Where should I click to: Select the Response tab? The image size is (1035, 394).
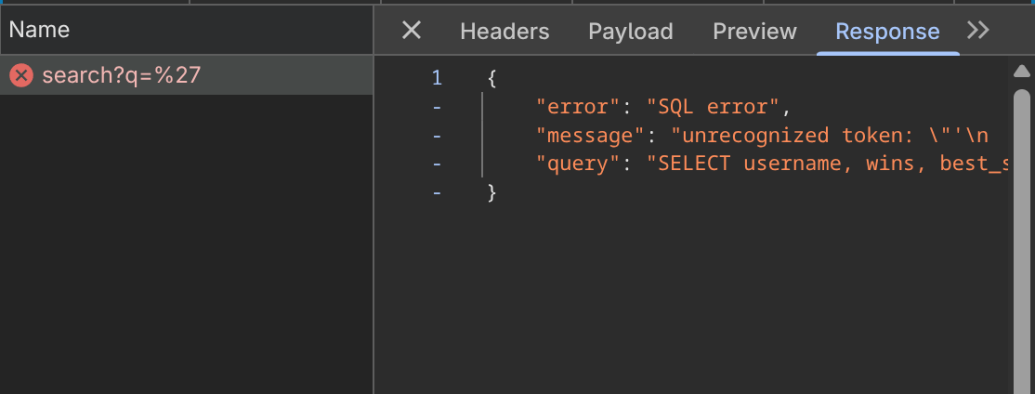pos(887,31)
